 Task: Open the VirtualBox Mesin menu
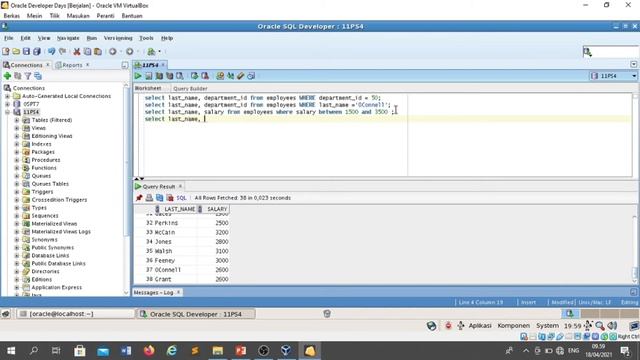coord(34,16)
